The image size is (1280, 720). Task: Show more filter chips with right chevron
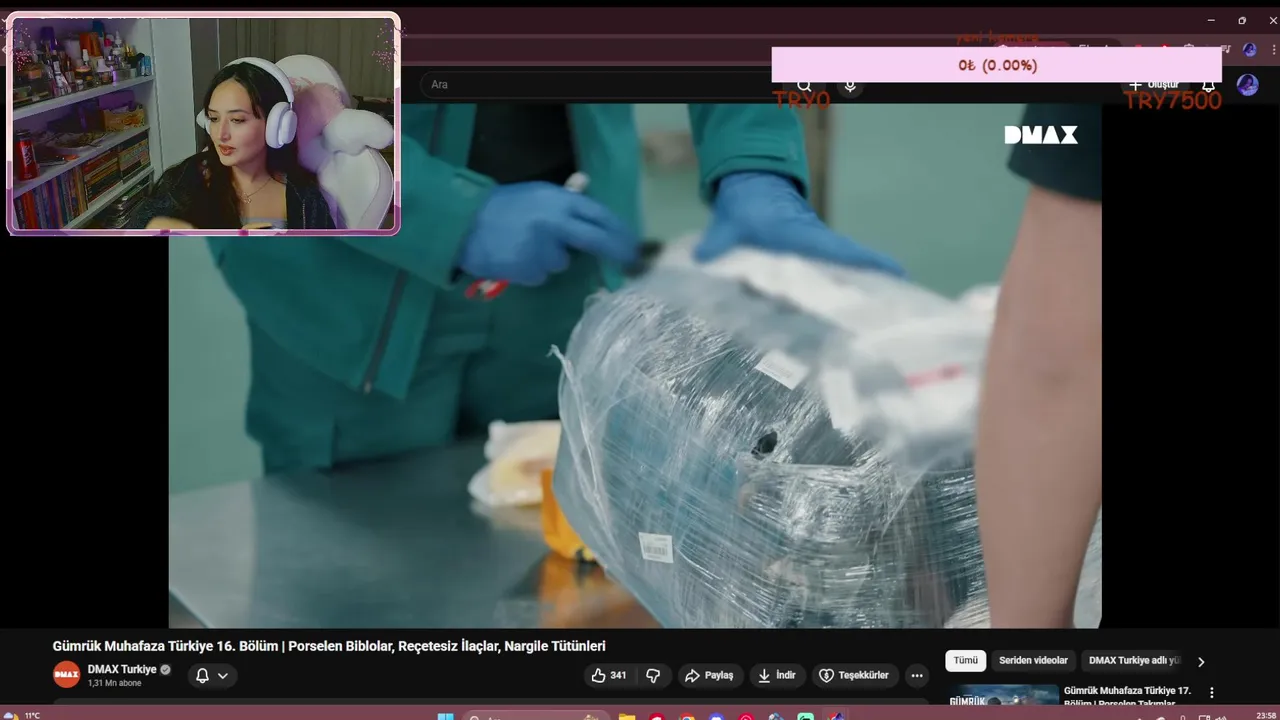[1201, 661]
